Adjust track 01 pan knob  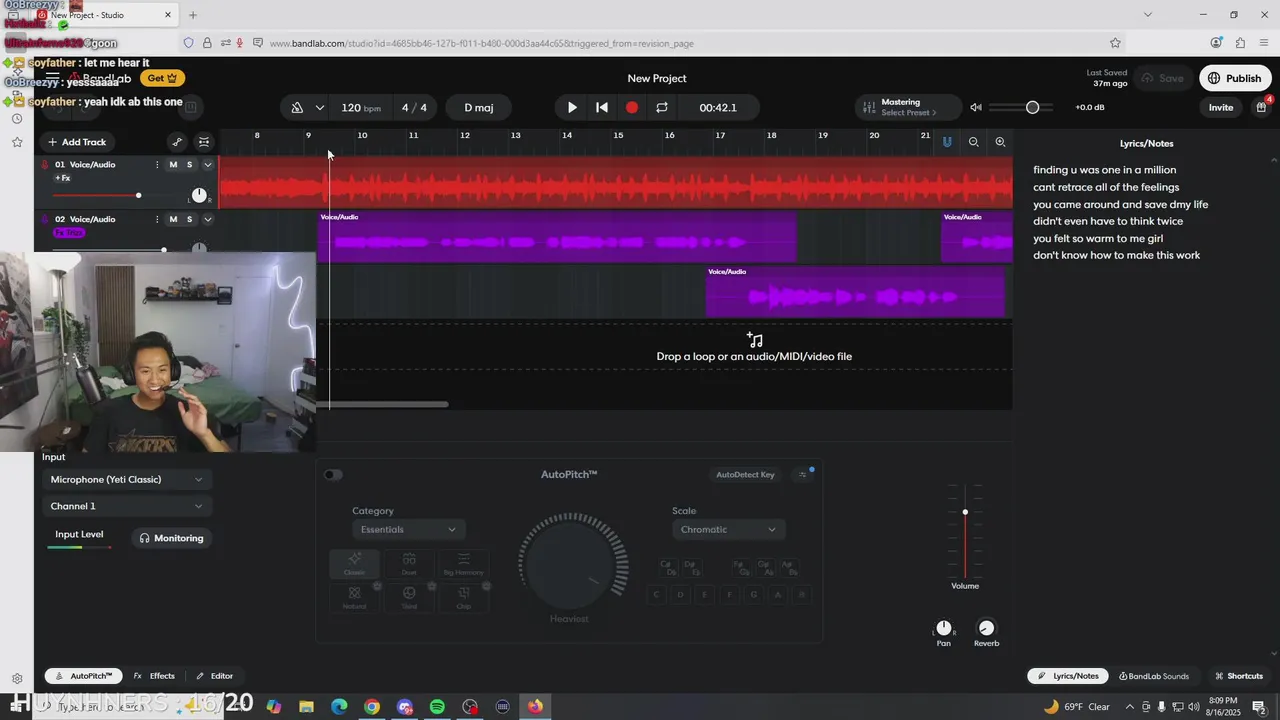point(199,195)
